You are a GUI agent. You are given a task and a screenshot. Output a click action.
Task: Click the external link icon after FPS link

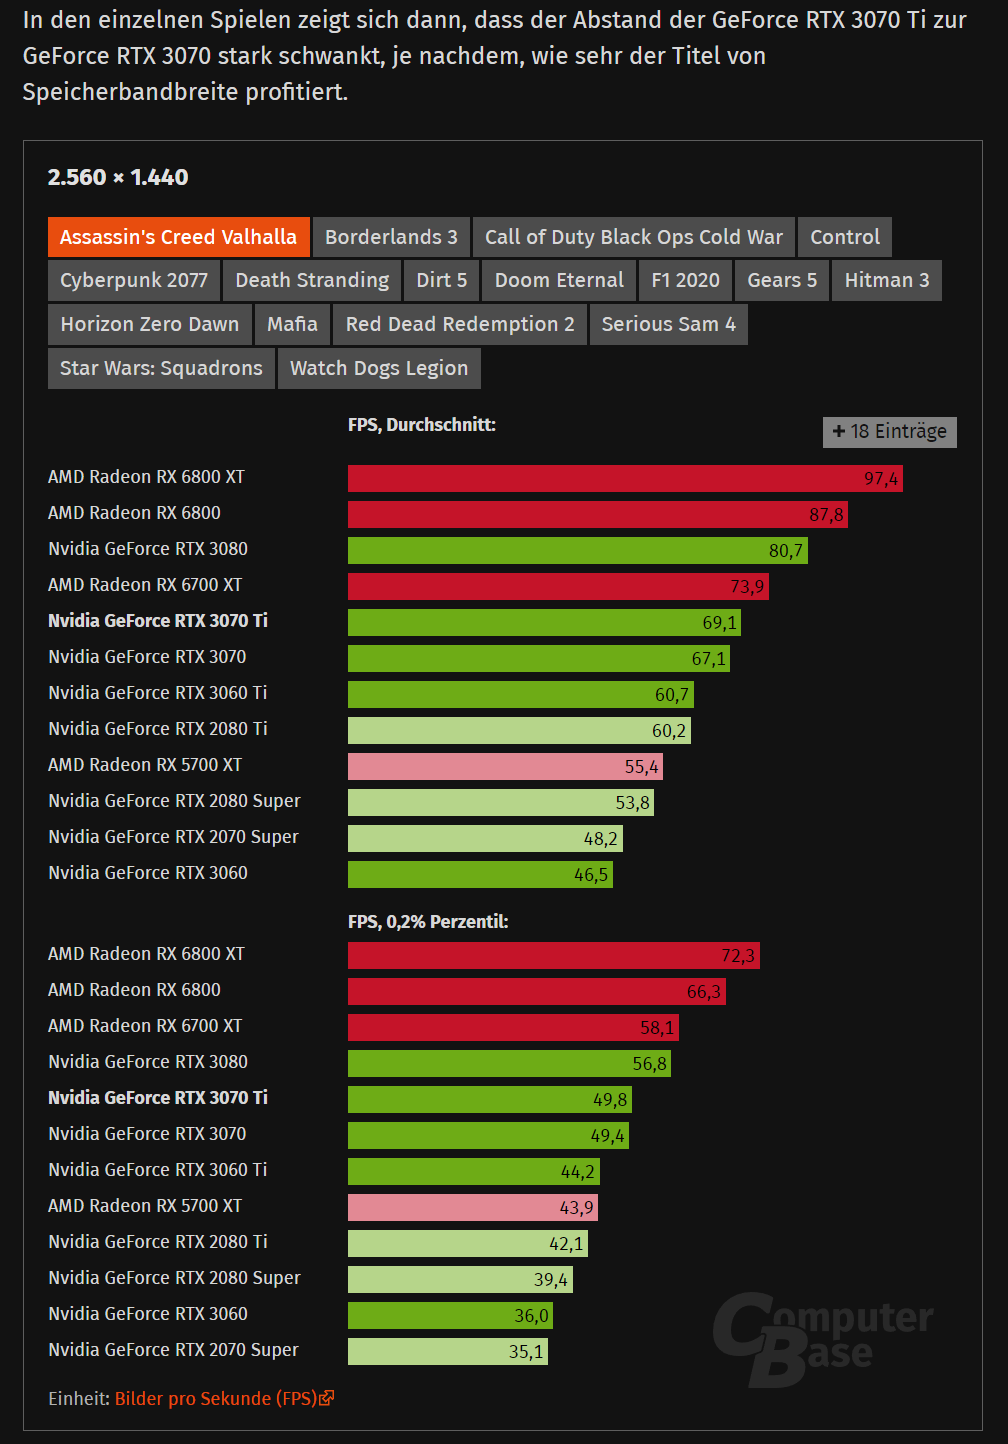pyautogui.click(x=327, y=1398)
